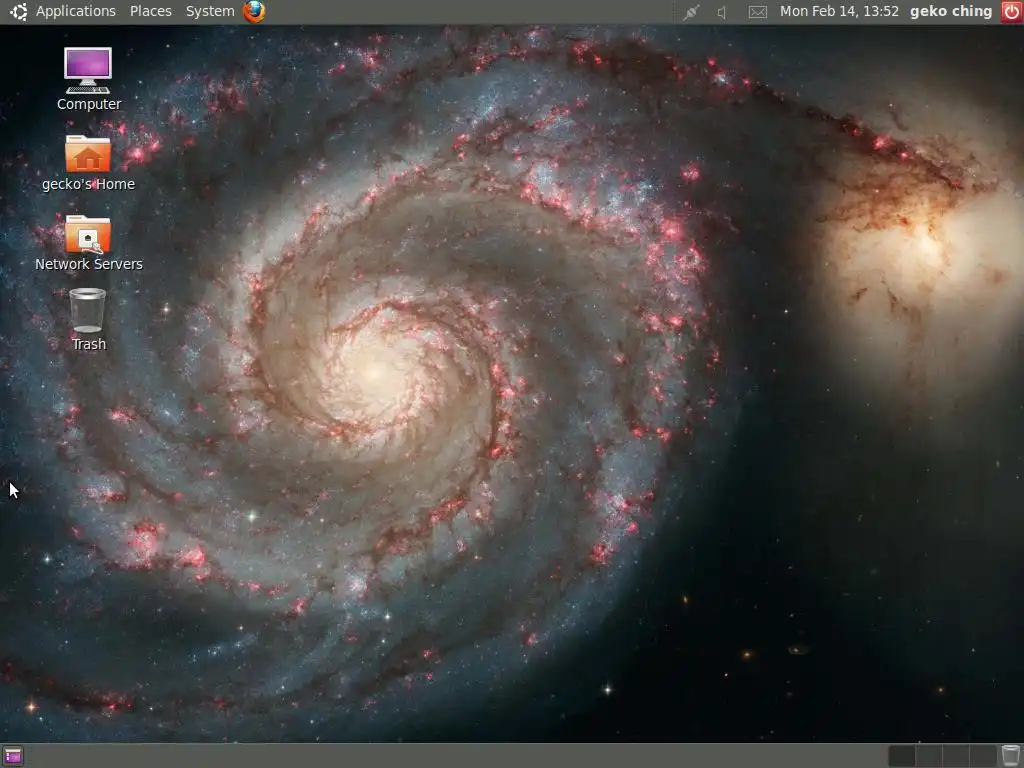Click the Ubuntu logo in top panel
The image size is (1024, 768).
(18, 11)
